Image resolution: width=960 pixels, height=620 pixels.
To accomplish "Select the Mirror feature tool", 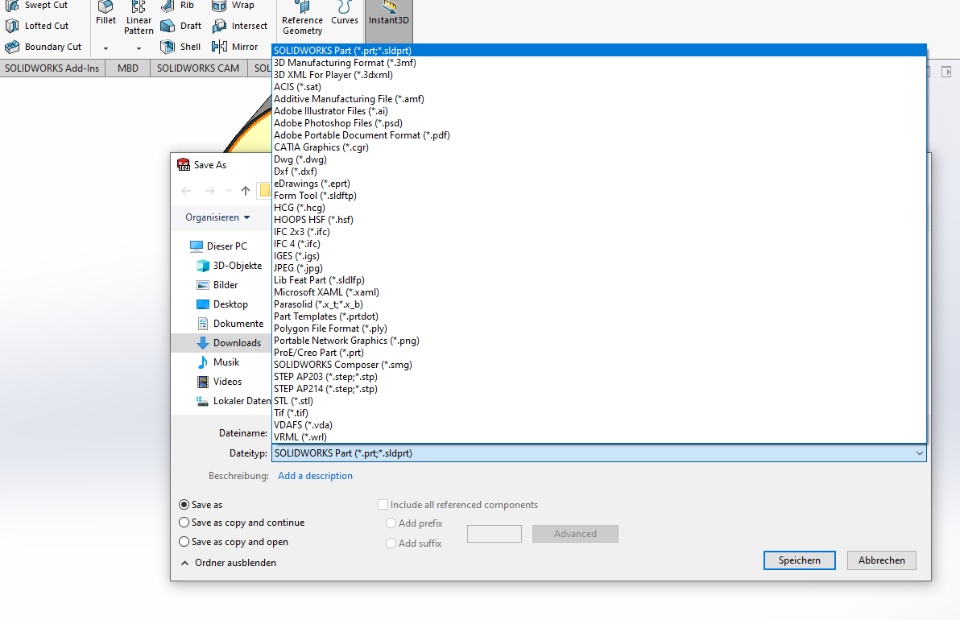I will pyautogui.click(x=235, y=47).
